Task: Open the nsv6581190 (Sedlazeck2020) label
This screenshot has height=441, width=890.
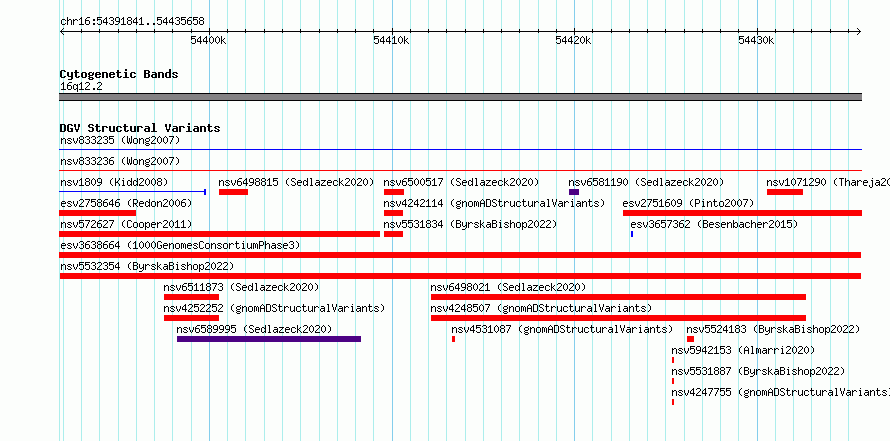Action: pos(646,182)
